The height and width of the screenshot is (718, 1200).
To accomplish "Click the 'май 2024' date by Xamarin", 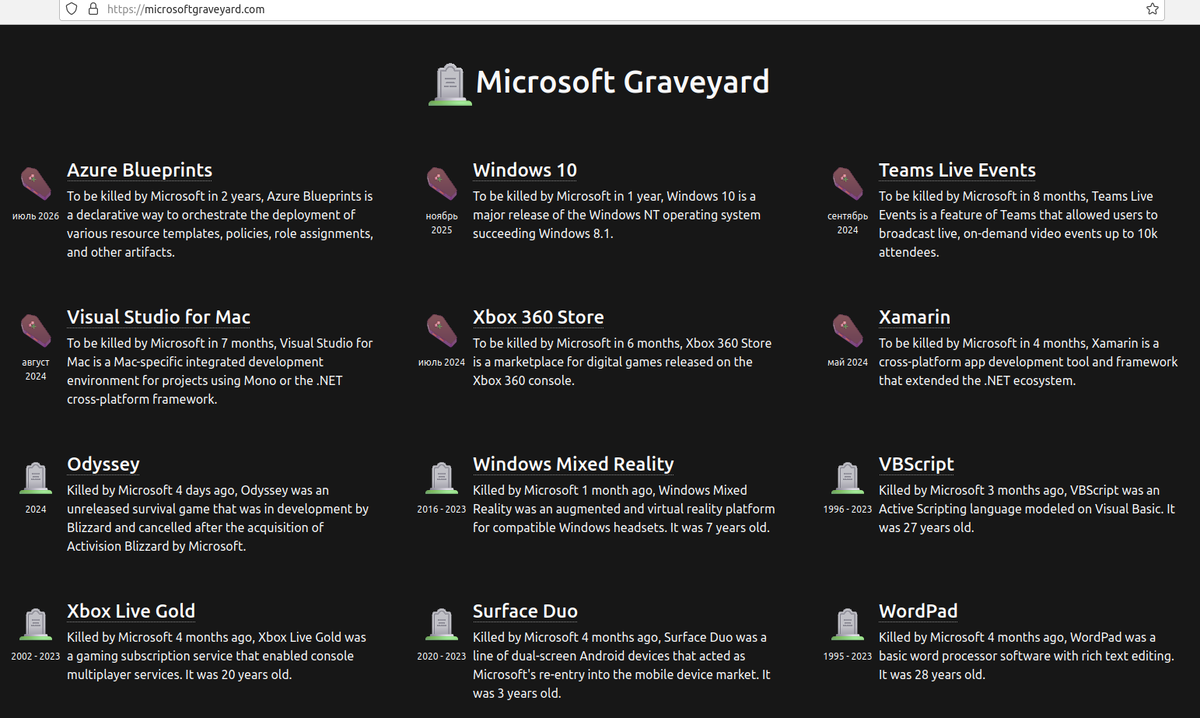I will 848,363.
